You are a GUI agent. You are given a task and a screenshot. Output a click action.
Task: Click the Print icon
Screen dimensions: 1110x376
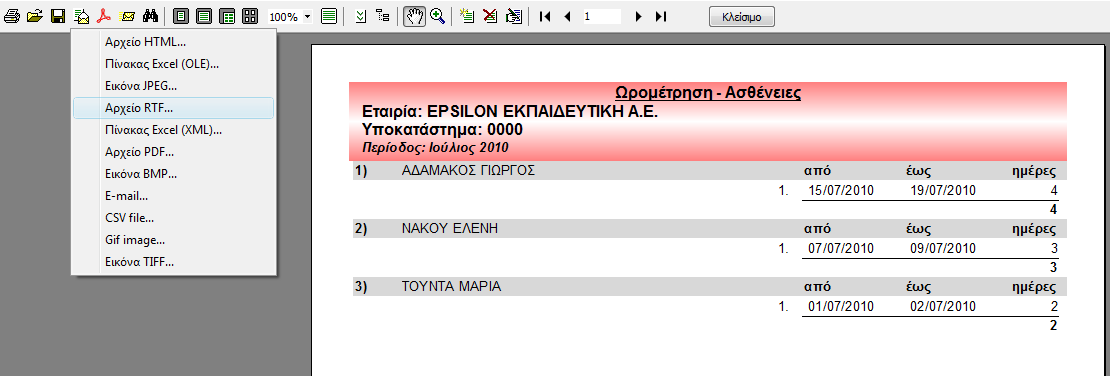coord(11,16)
